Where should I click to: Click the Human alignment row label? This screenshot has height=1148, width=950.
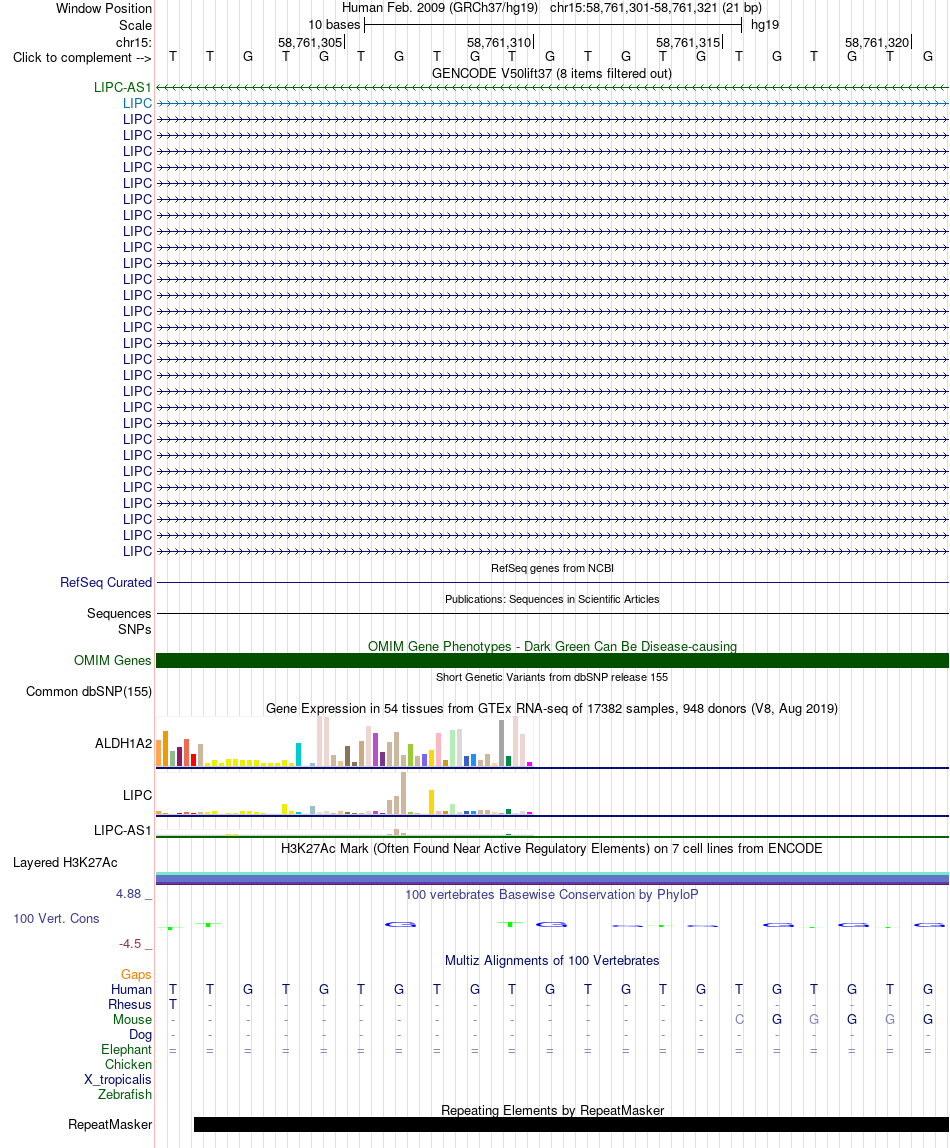coord(132,989)
